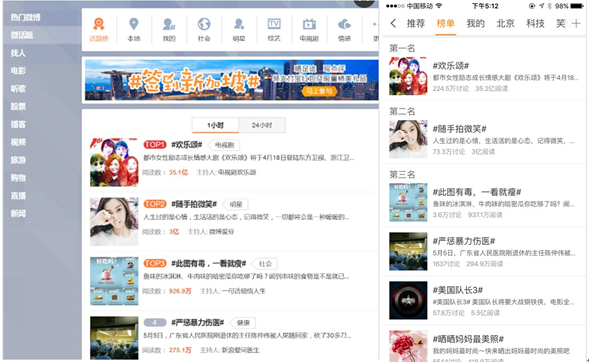The height and width of the screenshot is (362, 589).
Task: Open the 北京 tab in mobile view
Action: [x=505, y=24]
